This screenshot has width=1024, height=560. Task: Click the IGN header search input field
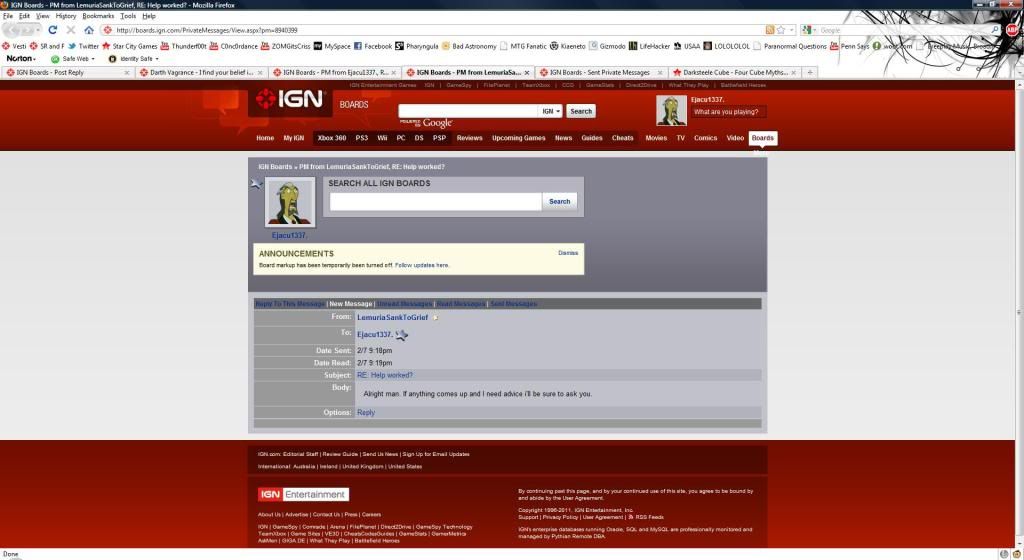coord(468,112)
